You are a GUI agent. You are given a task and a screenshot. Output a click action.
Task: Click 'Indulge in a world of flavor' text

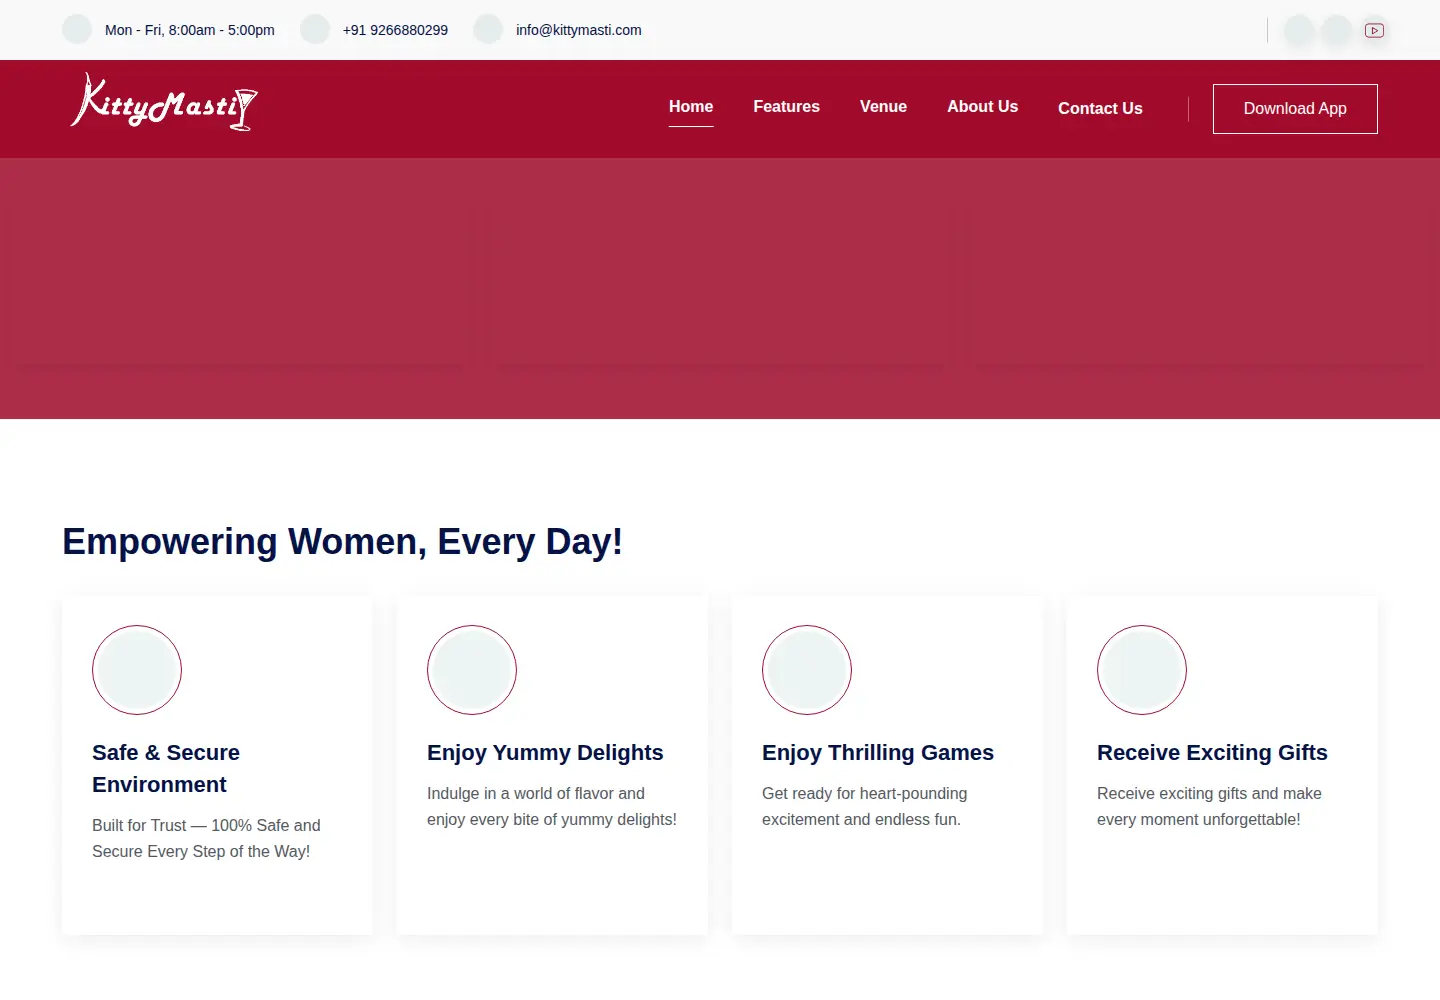point(552,806)
